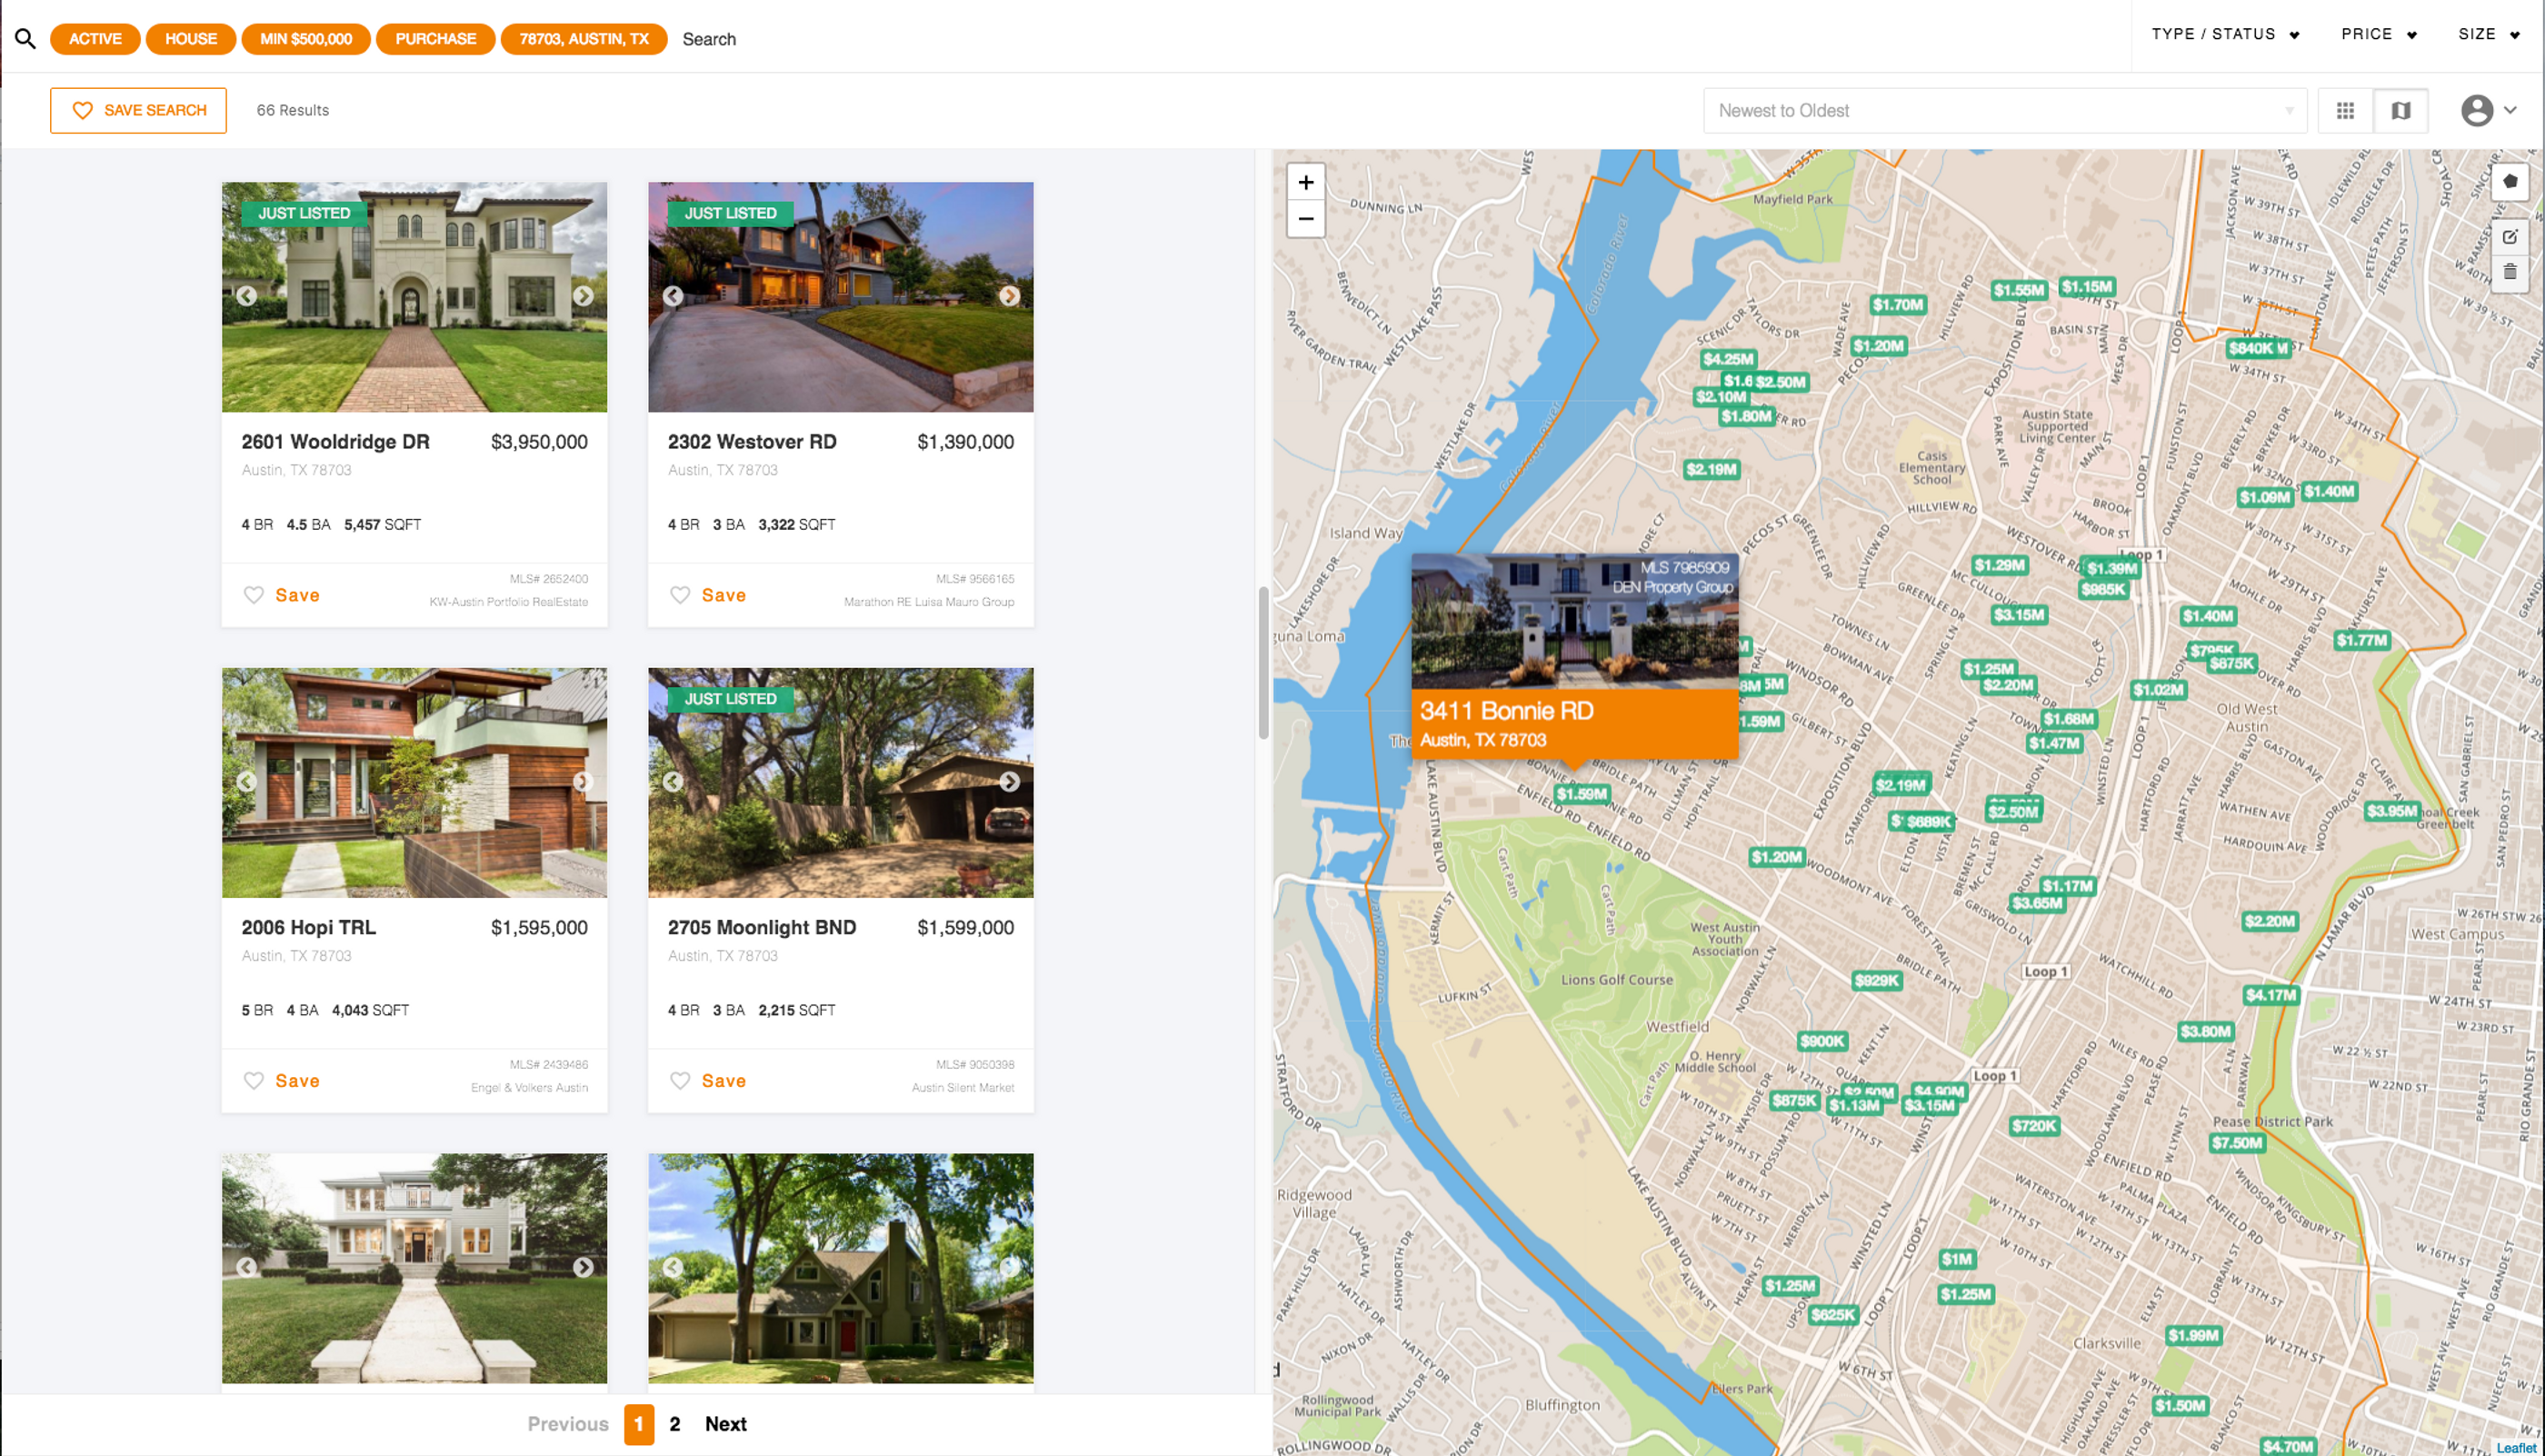Remove the HOUSE filter tag

pos(191,39)
